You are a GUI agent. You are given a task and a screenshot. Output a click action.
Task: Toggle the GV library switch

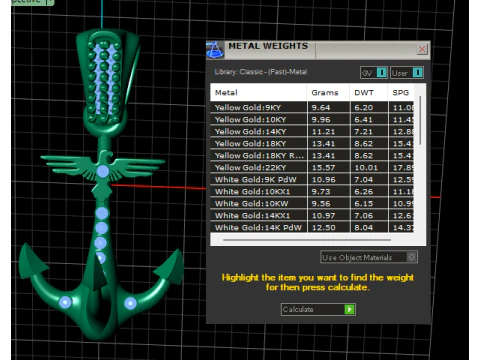[374, 73]
